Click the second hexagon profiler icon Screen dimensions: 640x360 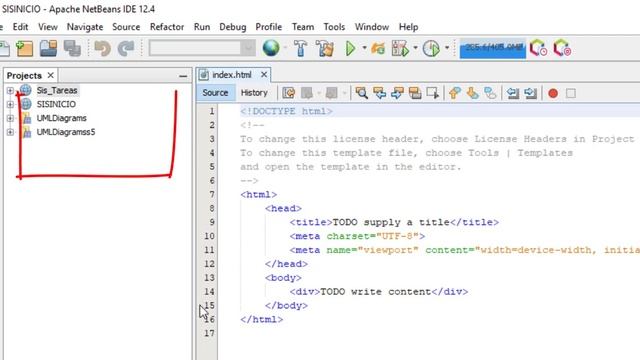(x=562, y=49)
